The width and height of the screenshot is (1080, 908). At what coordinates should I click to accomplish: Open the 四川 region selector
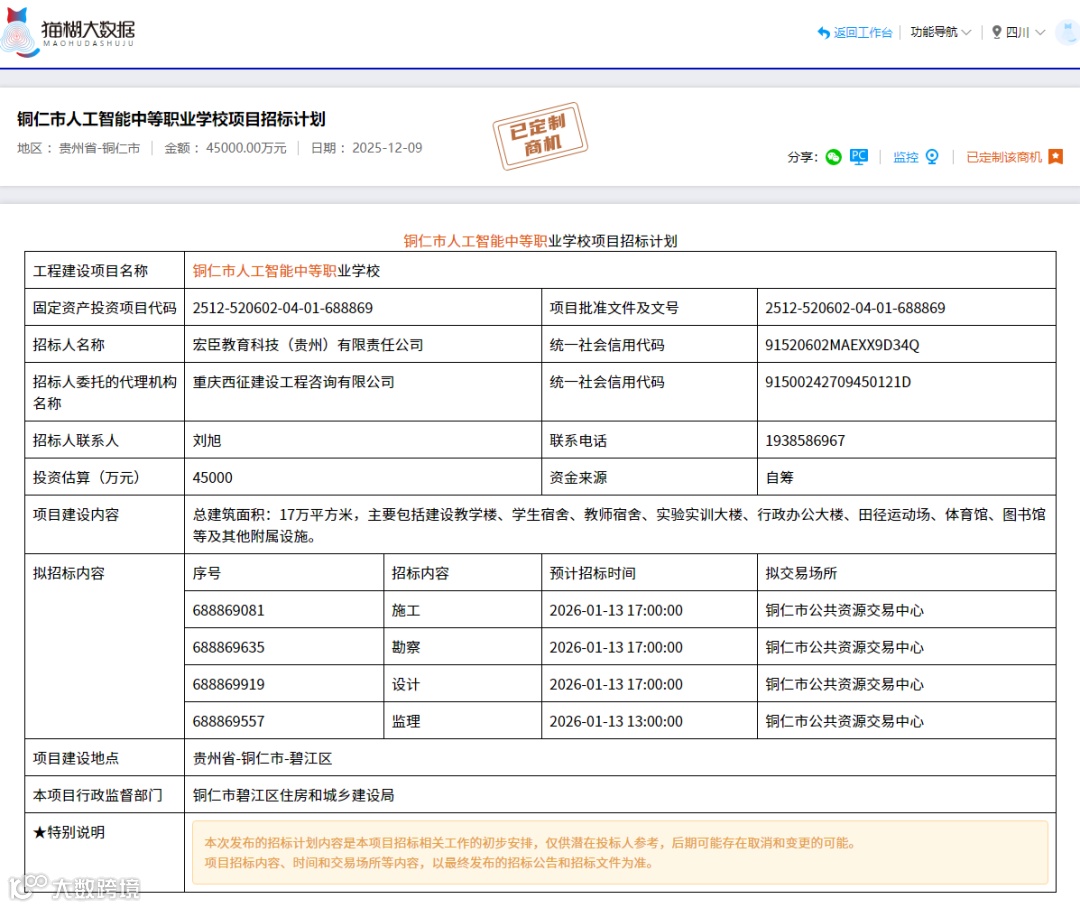(x=1018, y=32)
